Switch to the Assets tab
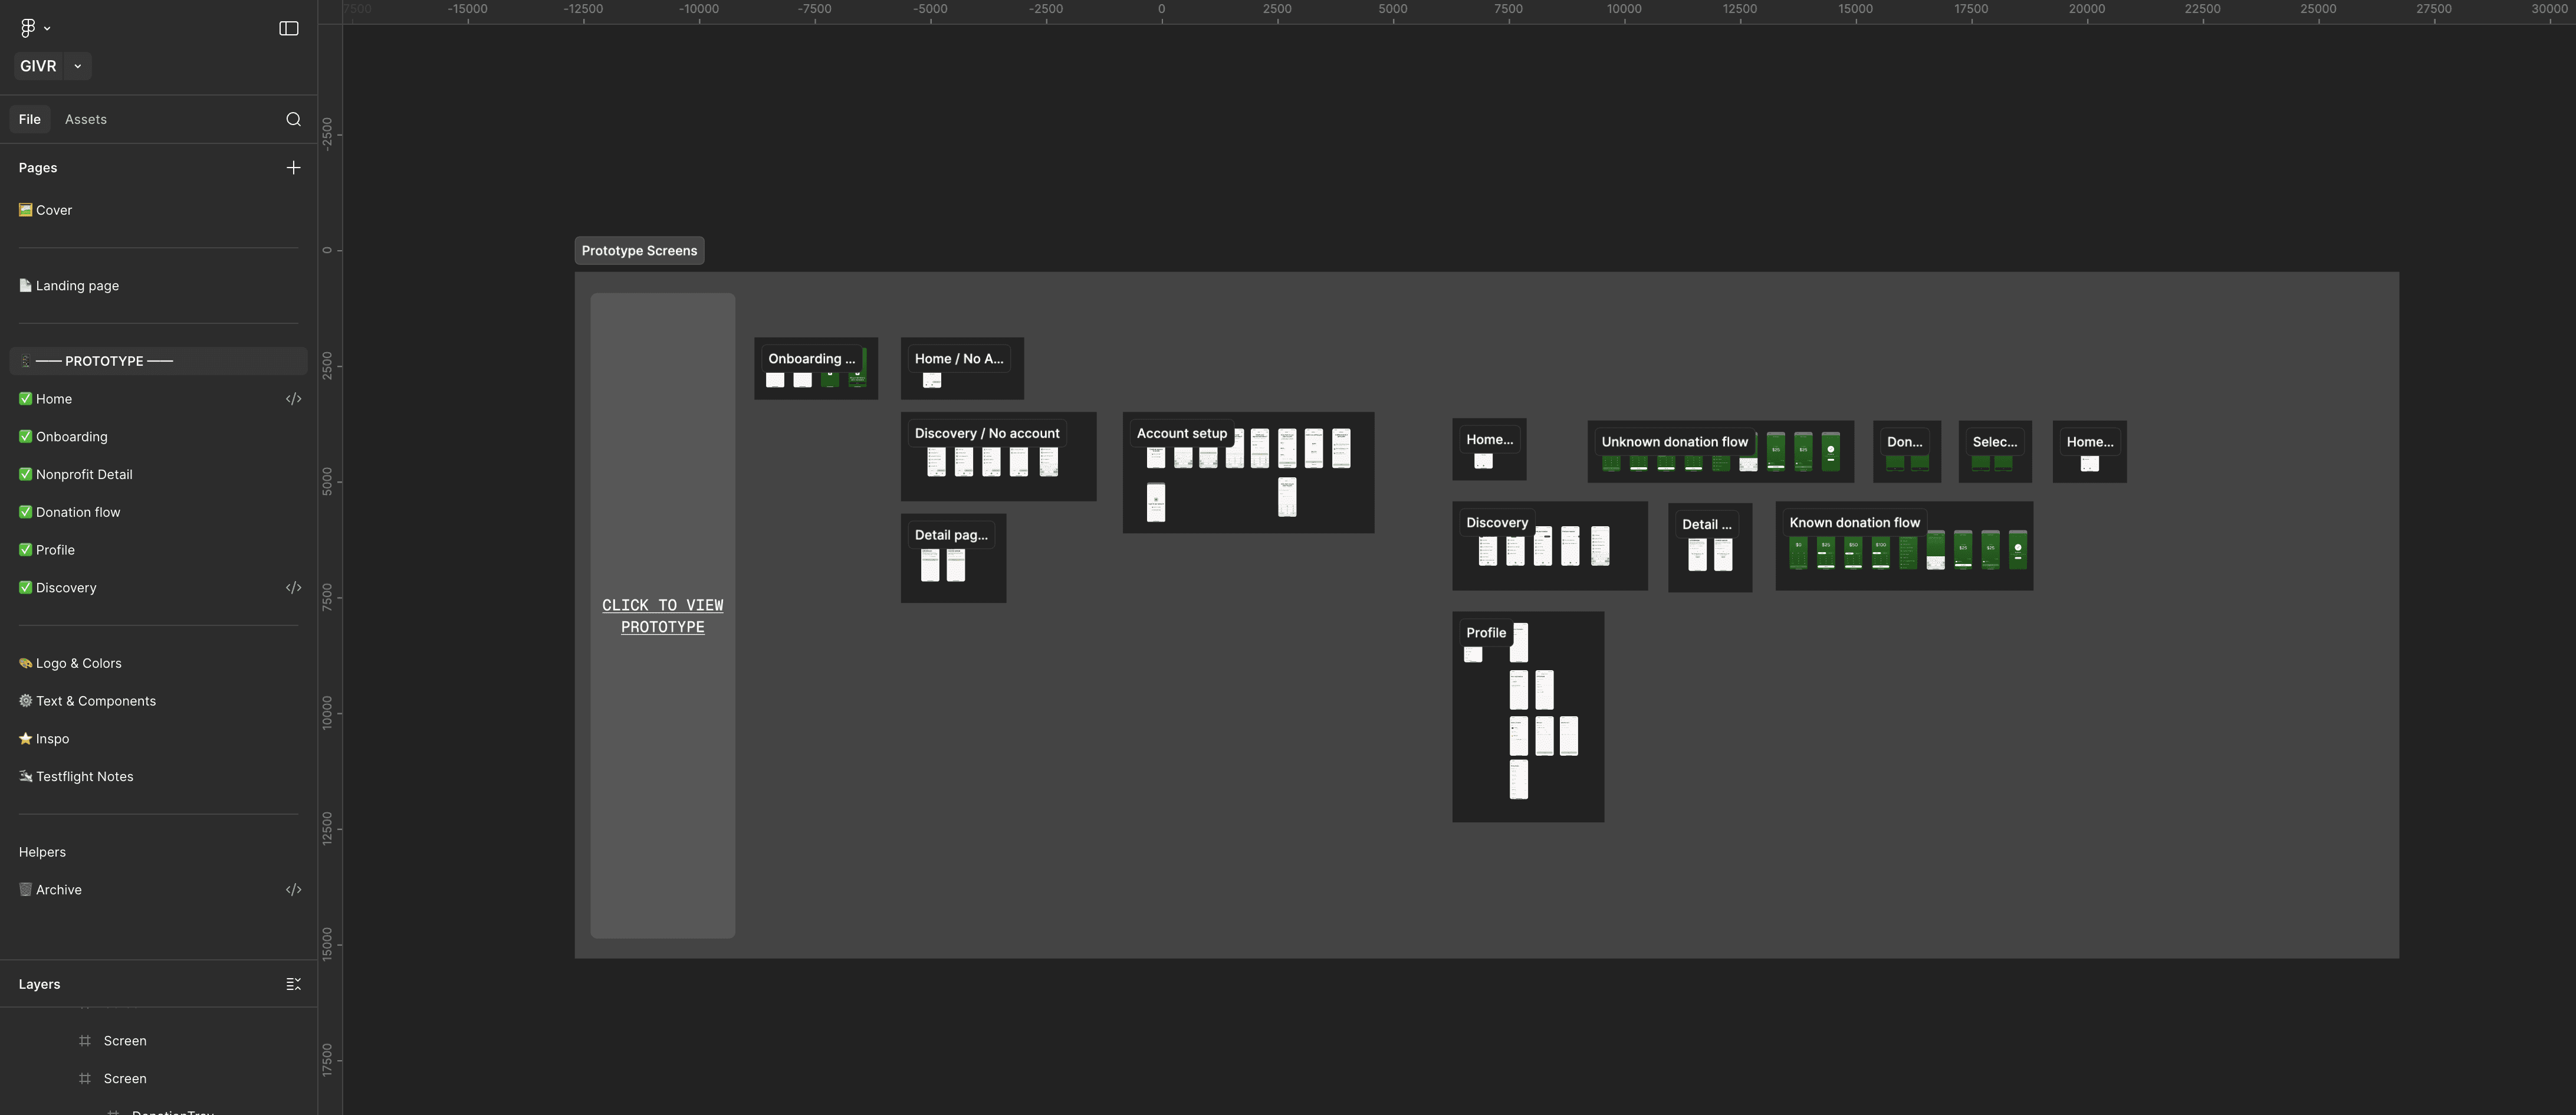This screenshot has width=2576, height=1115. (86, 119)
